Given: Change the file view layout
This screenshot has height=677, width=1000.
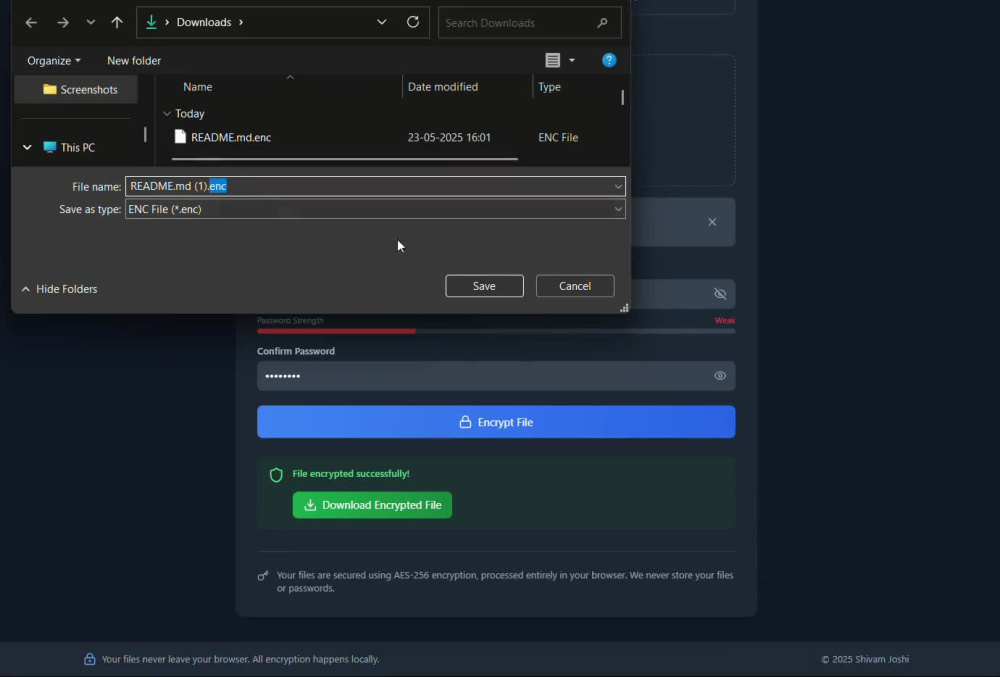Looking at the screenshot, I should (x=552, y=60).
